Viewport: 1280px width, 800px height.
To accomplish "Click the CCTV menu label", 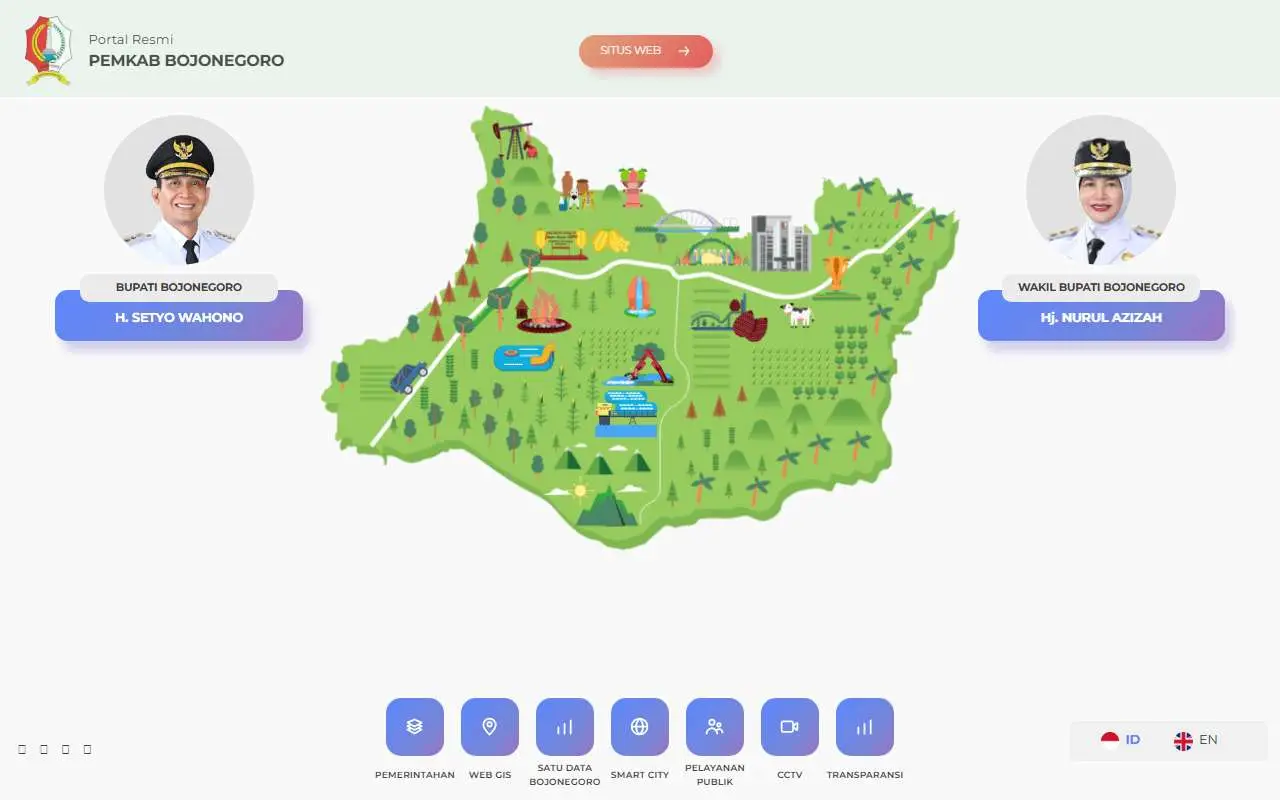I will click(790, 775).
